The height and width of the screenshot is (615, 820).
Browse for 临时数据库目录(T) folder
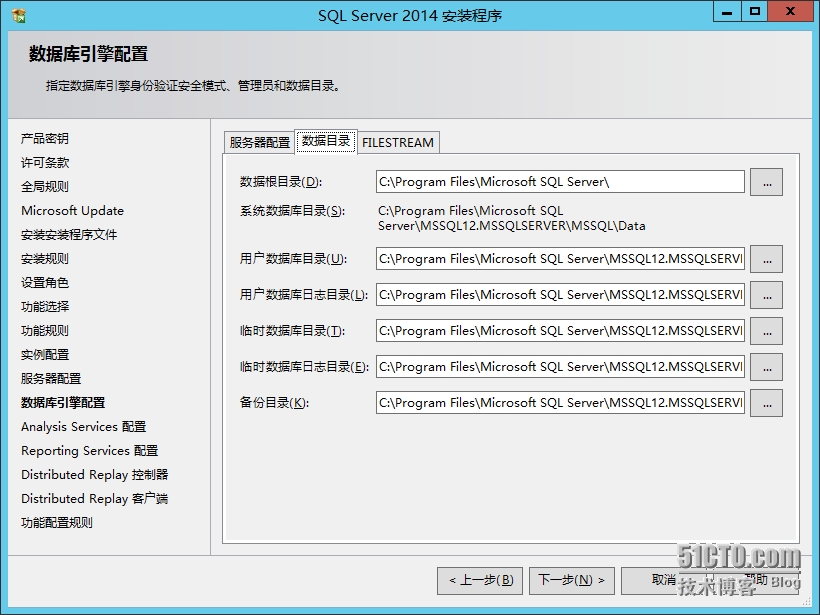point(766,331)
